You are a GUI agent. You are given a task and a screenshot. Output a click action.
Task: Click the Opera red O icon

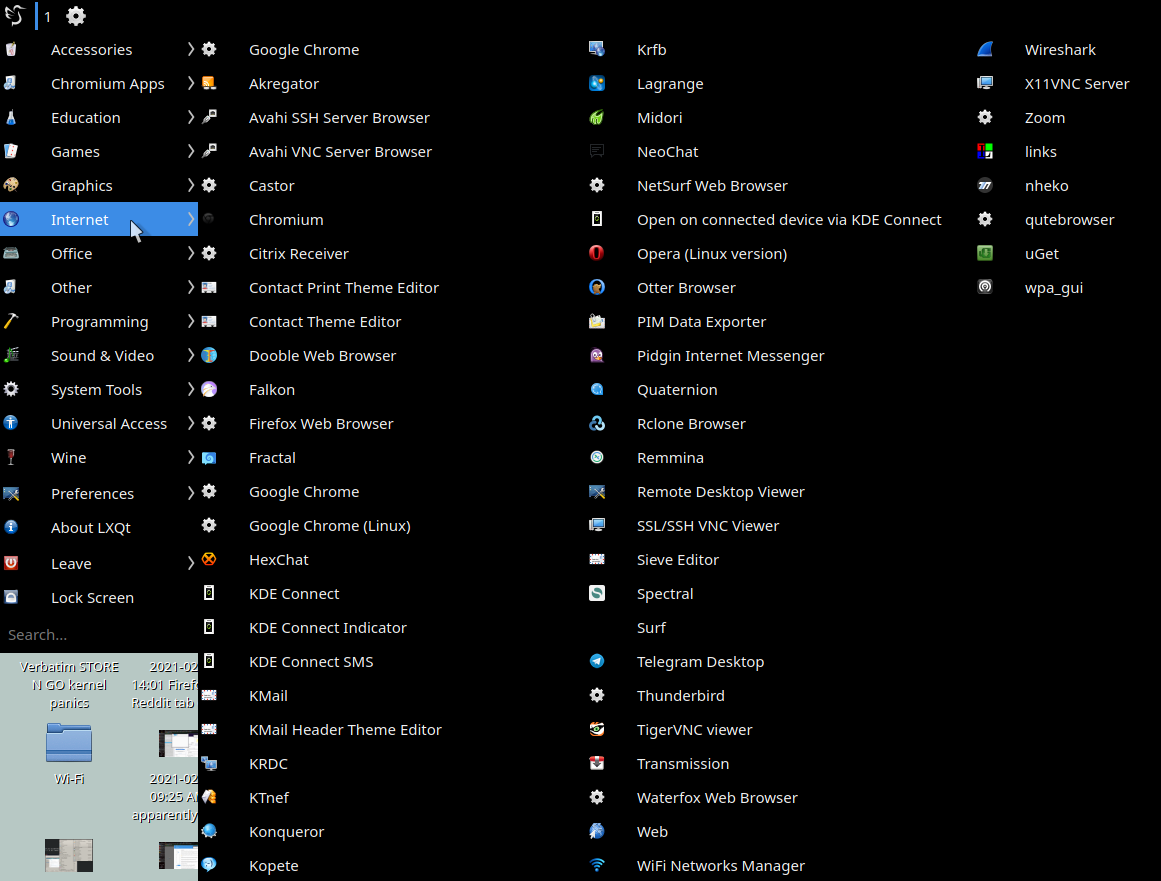597,254
